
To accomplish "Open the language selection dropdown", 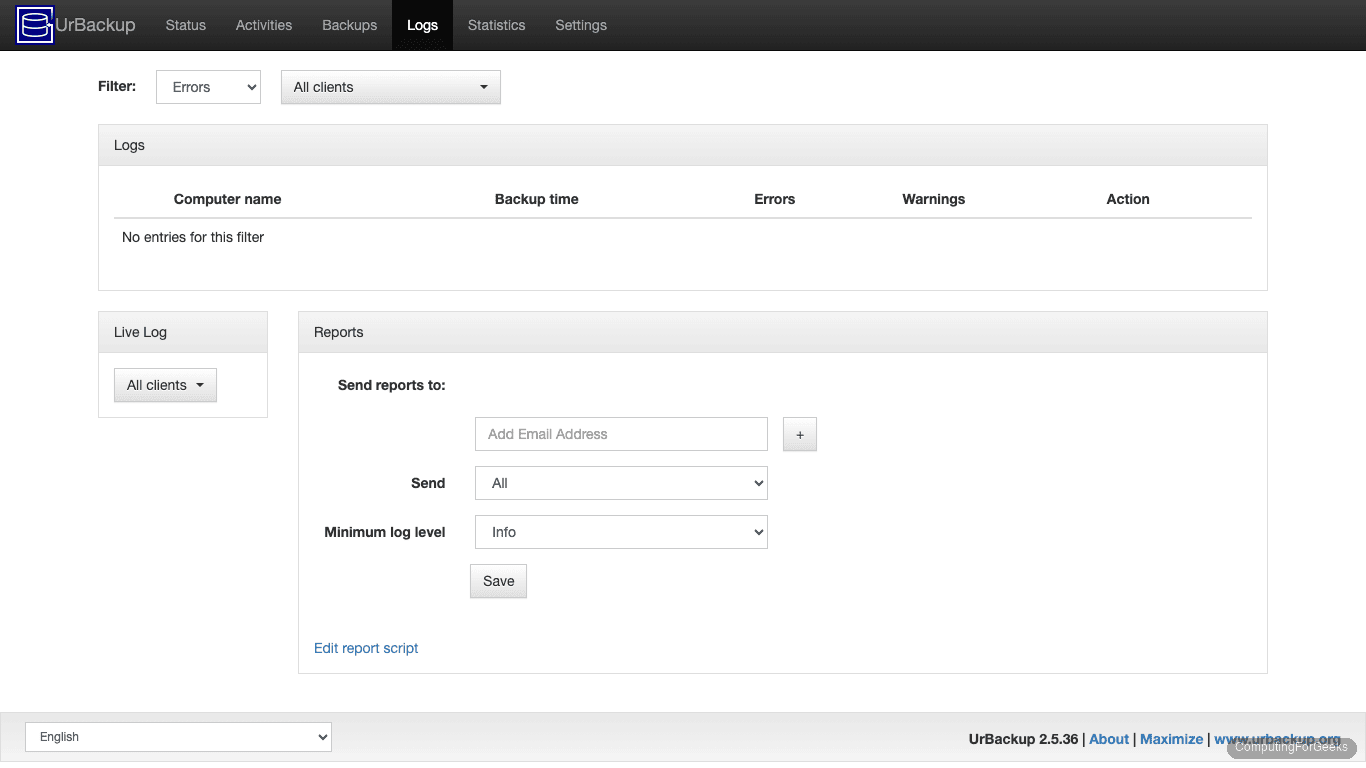I will (178, 737).
